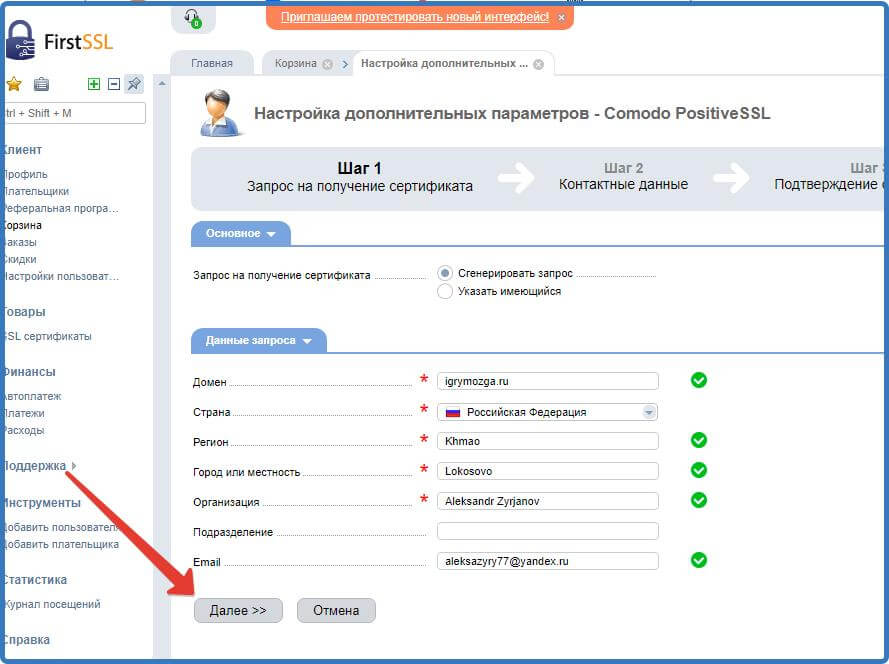Open the Страна country dropdown
Image resolution: width=889 pixels, height=664 pixels.
[547, 412]
